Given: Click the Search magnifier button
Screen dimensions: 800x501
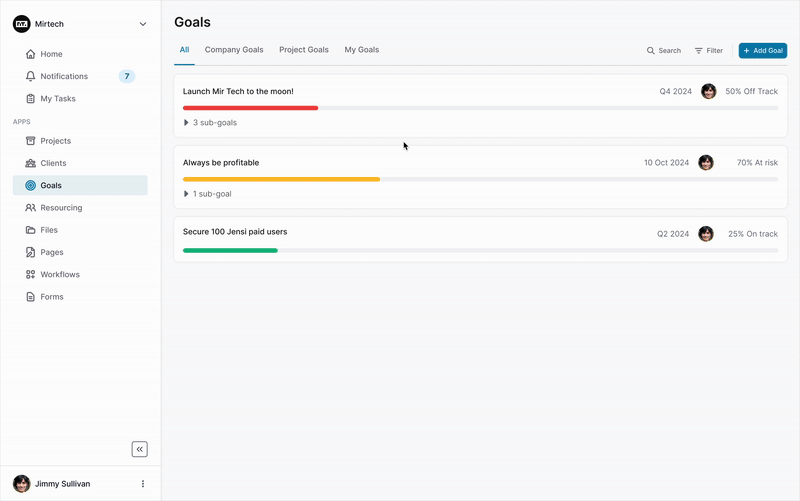Looking at the screenshot, I should [x=664, y=51].
